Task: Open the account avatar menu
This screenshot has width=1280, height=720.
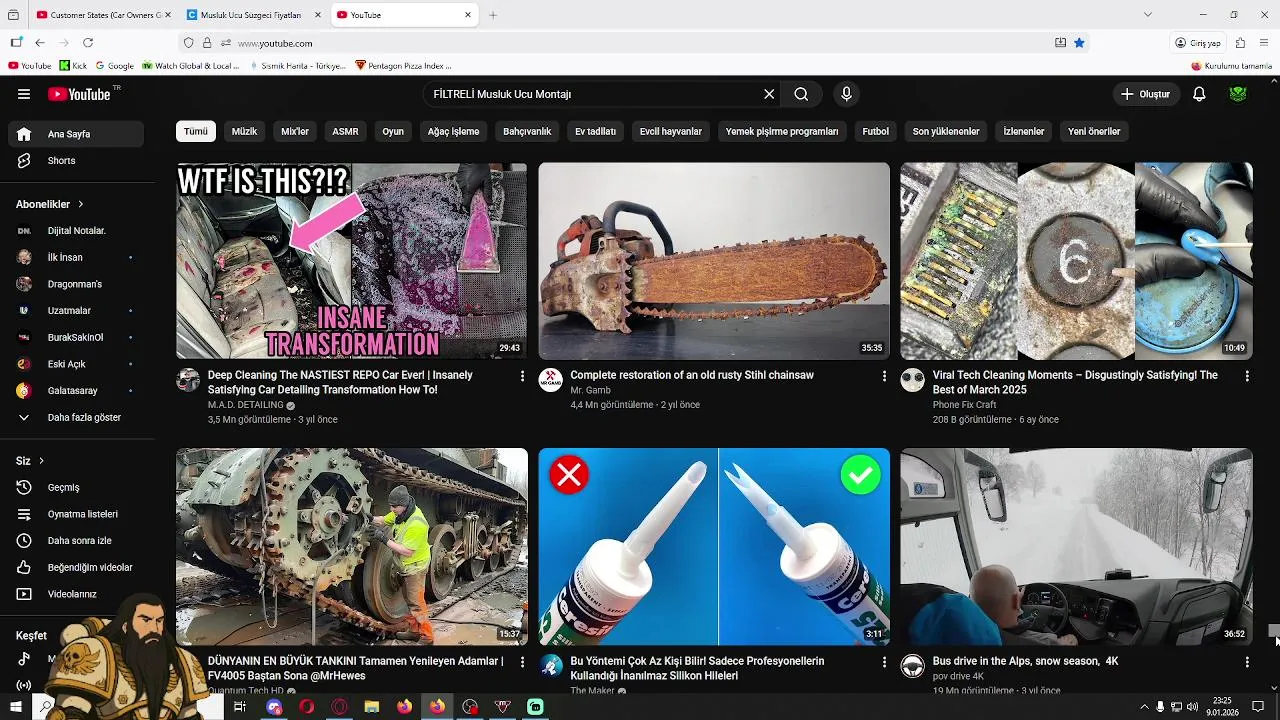Action: tap(1238, 94)
